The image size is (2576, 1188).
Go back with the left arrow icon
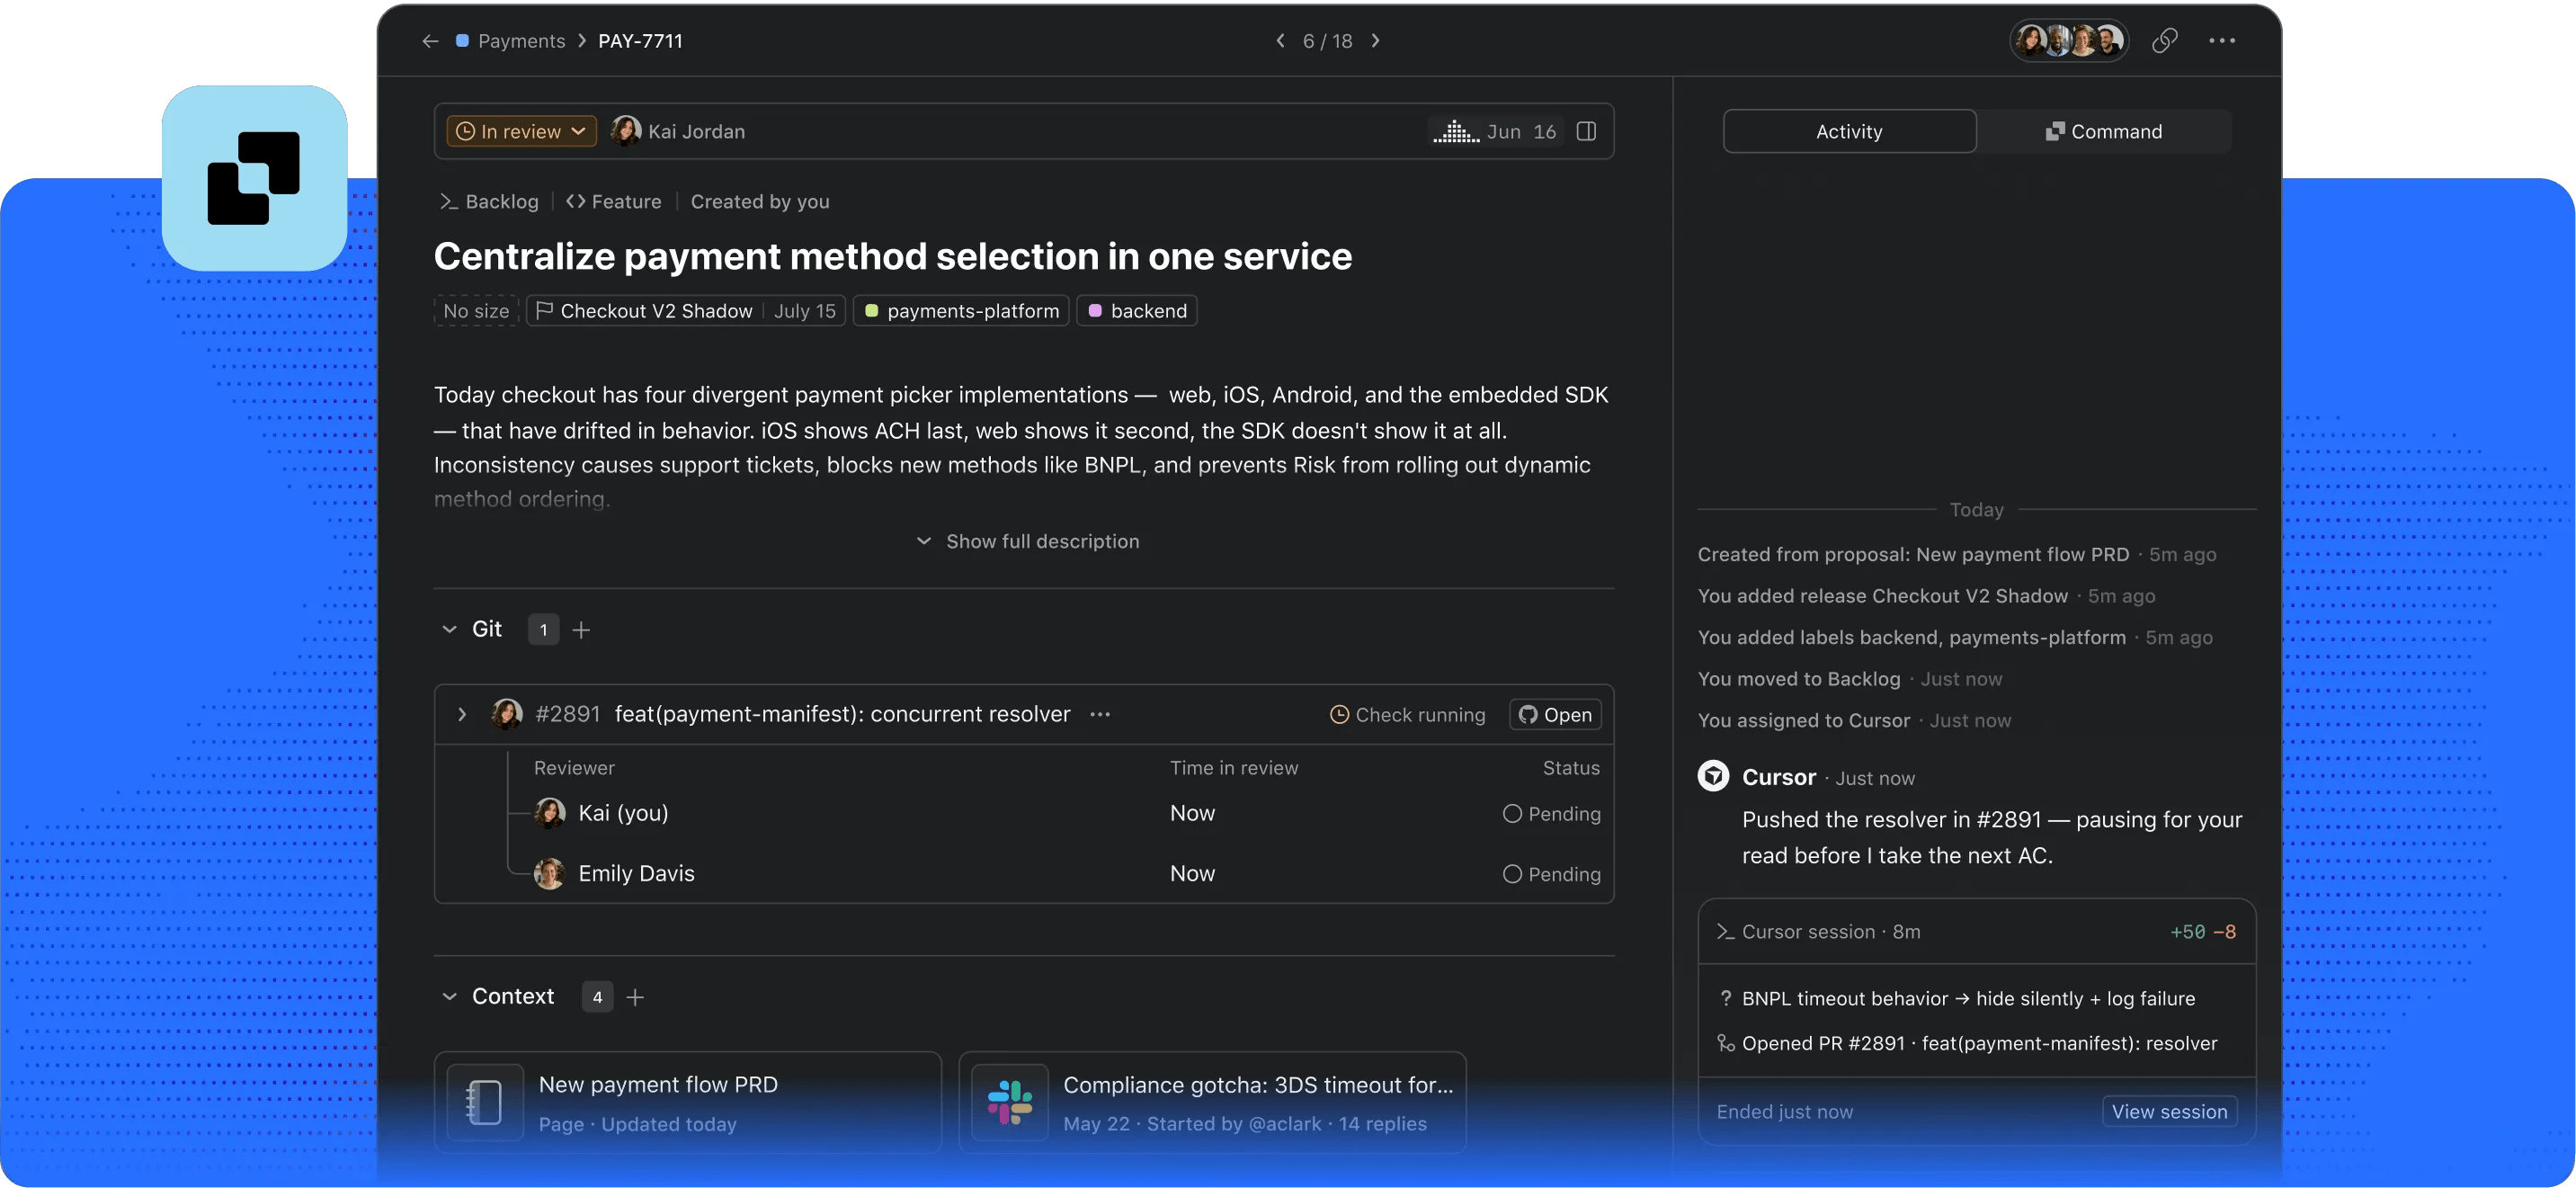[430, 41]
